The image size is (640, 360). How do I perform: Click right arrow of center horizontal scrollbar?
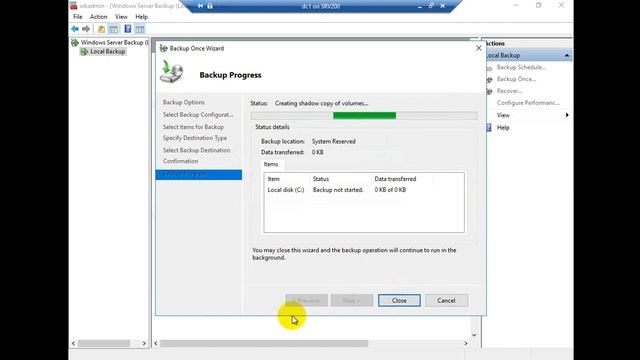[x=466, y=344]
